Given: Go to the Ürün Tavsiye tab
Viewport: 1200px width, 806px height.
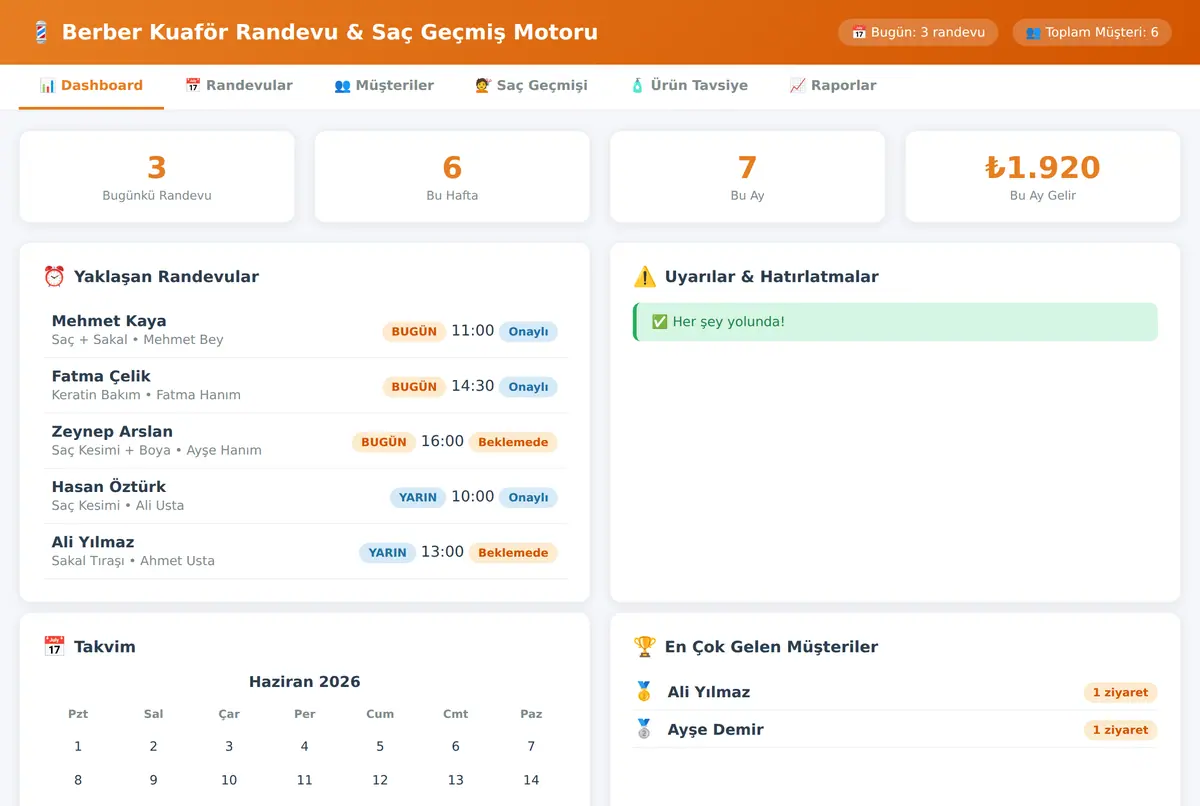Looking at the screenshot, I should coord(689,86).
